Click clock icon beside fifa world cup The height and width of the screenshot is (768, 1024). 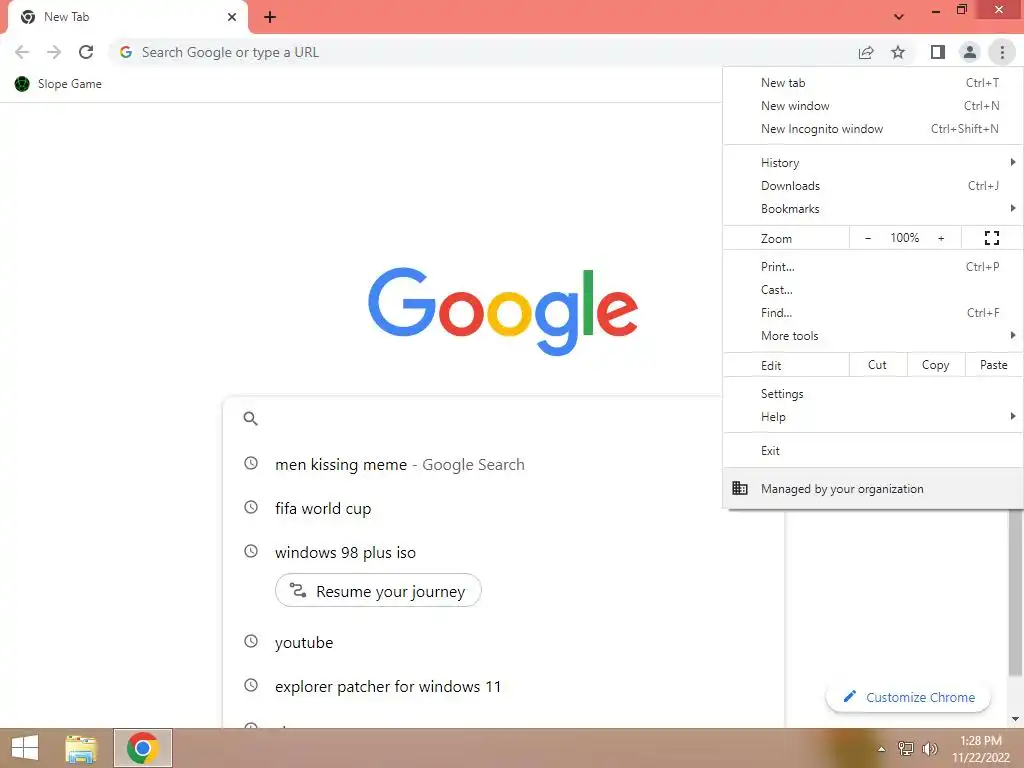pos(251,507)
